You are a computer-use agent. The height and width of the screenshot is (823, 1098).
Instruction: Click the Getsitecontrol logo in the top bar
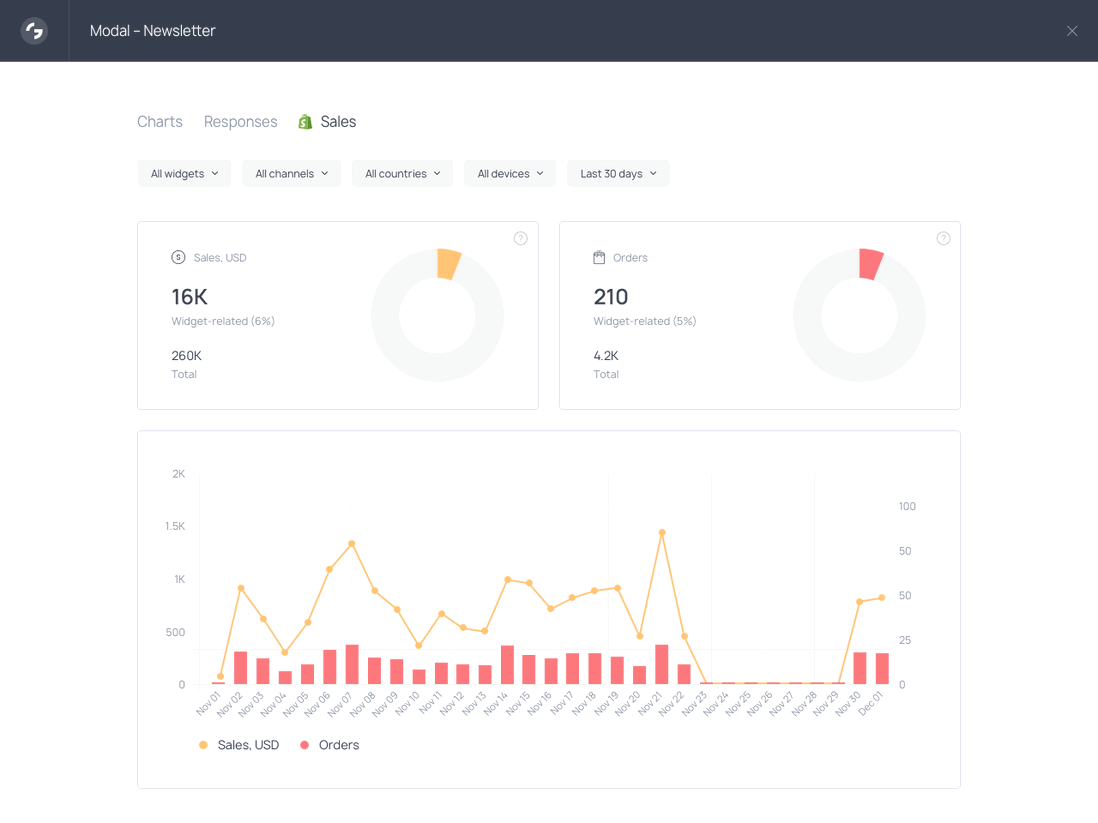tap(33, 30)
